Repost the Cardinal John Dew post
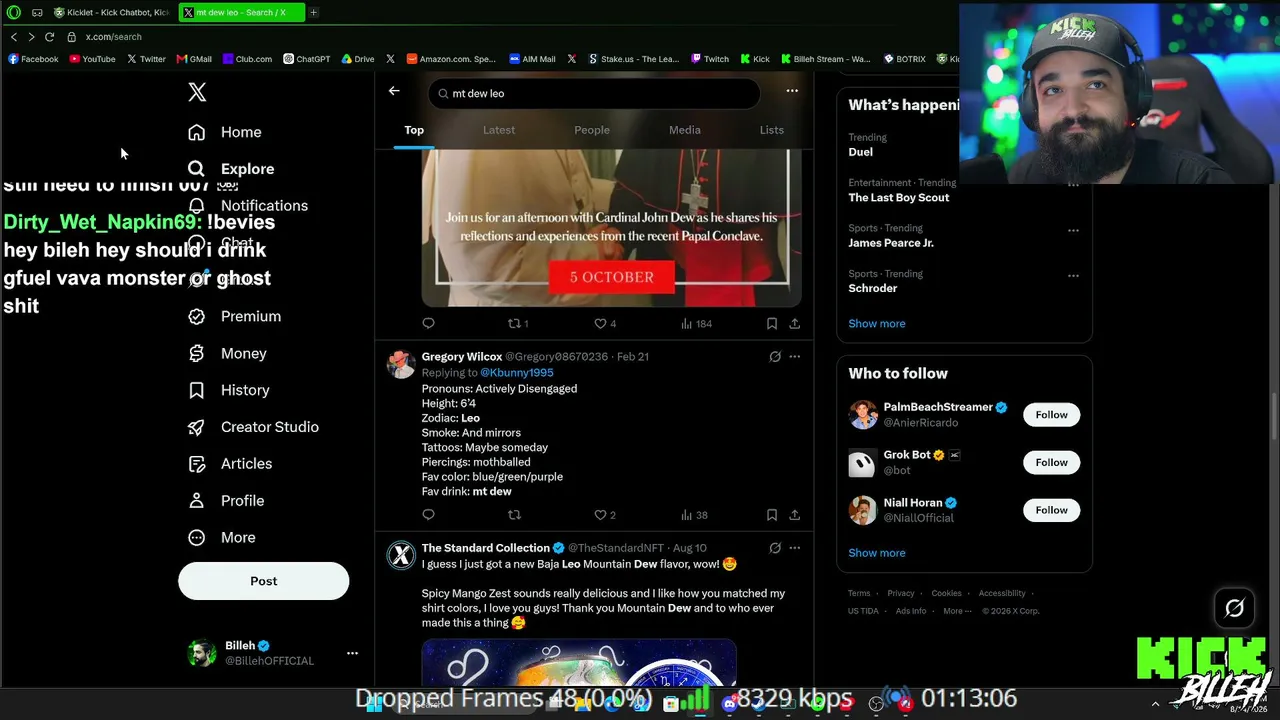This screenshot has height=720, width=1280. coord(518,323)
